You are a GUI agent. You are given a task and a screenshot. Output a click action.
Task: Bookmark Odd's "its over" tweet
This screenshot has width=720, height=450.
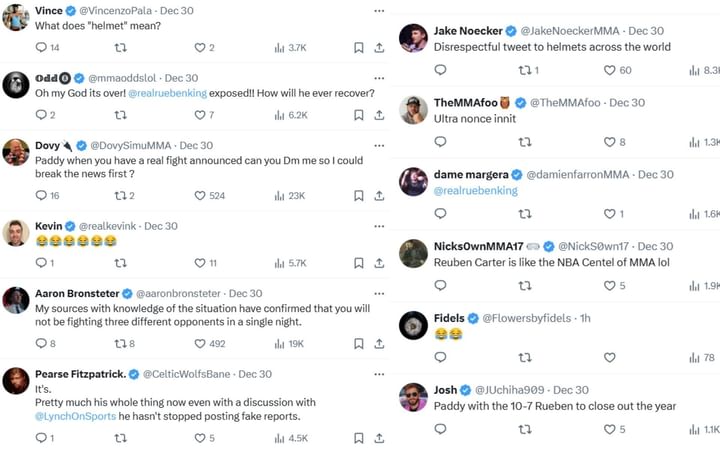pyautogui.click(x=358, y=115)
